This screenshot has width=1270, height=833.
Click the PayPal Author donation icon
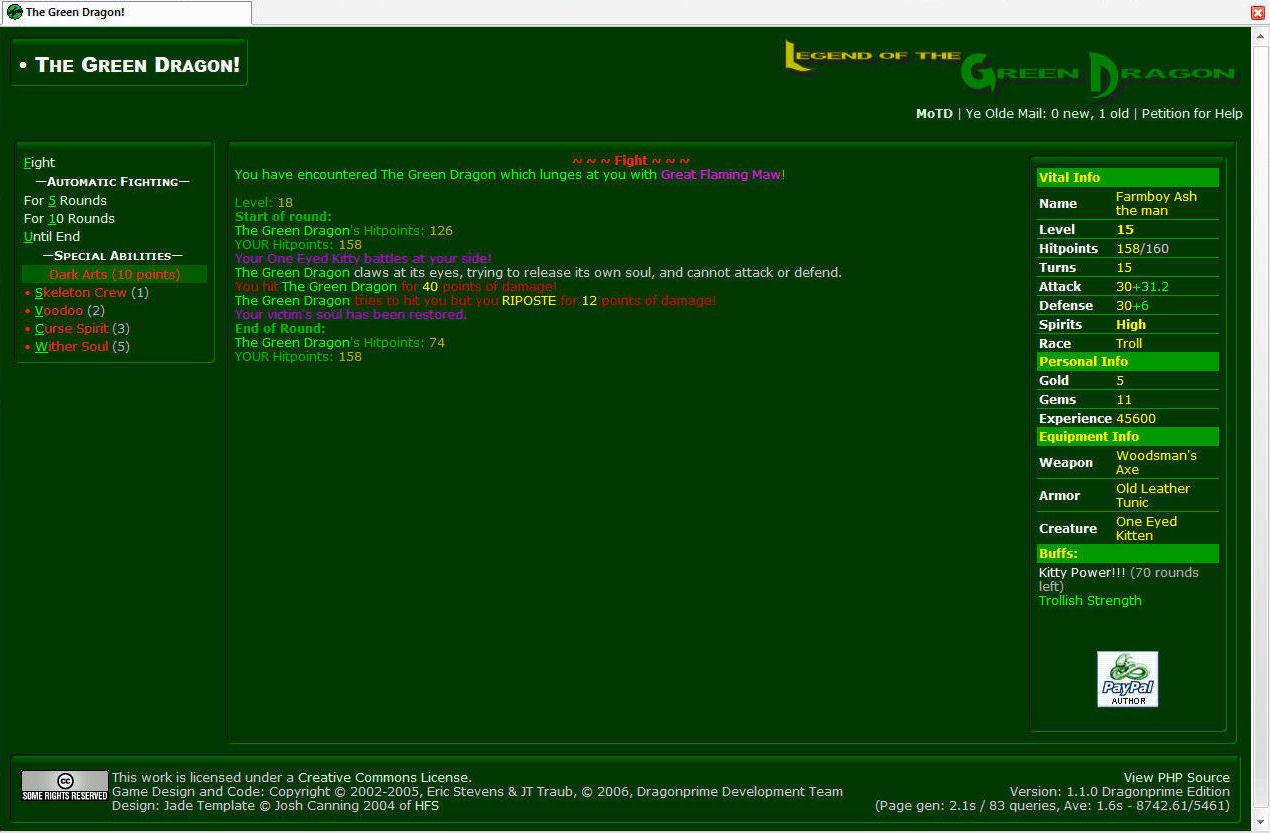(1127, 679)
